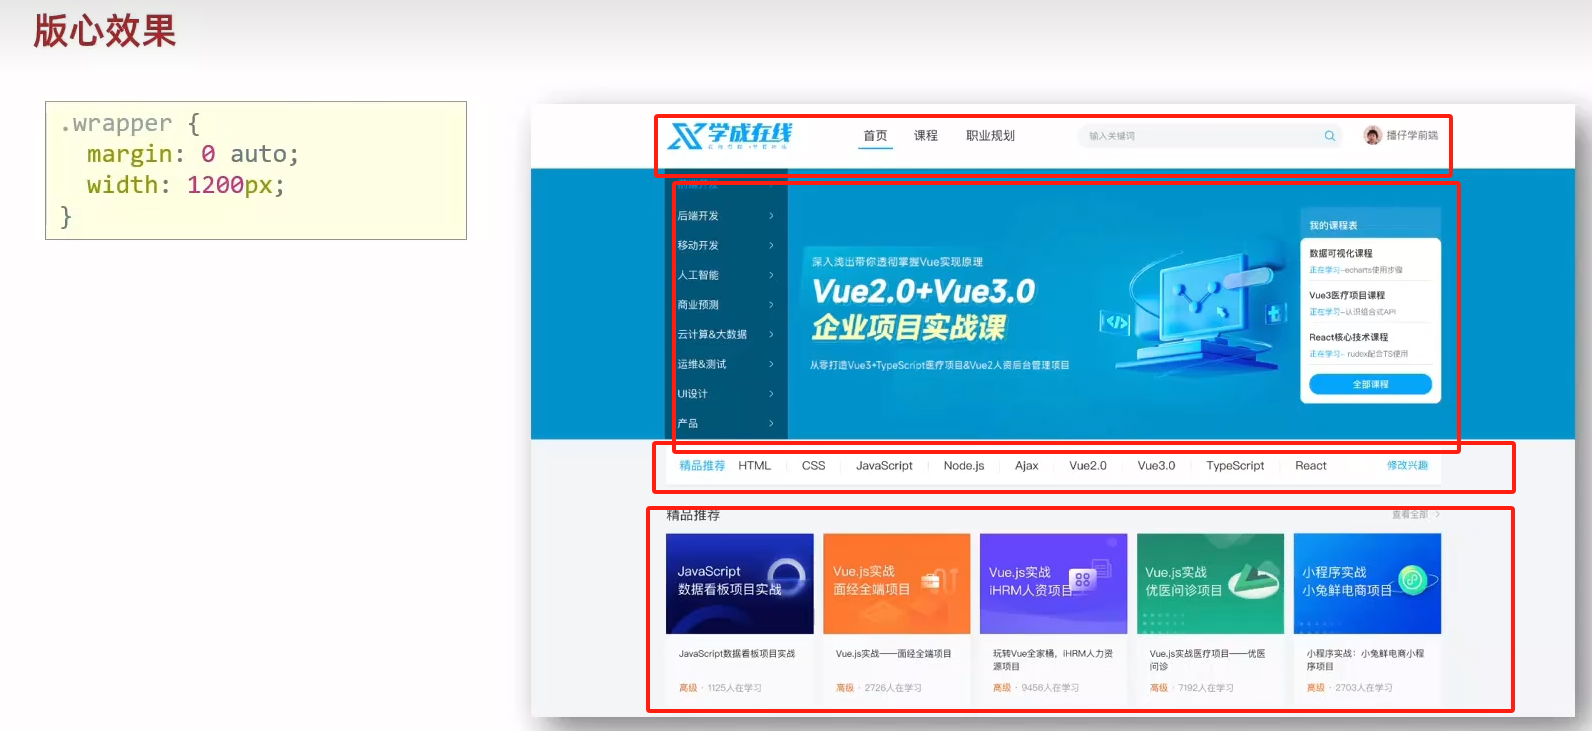Select 运维&测试 in the sidebar
Image resolution: width=1592 pixels, height=731 pixels.
(702, 364)
